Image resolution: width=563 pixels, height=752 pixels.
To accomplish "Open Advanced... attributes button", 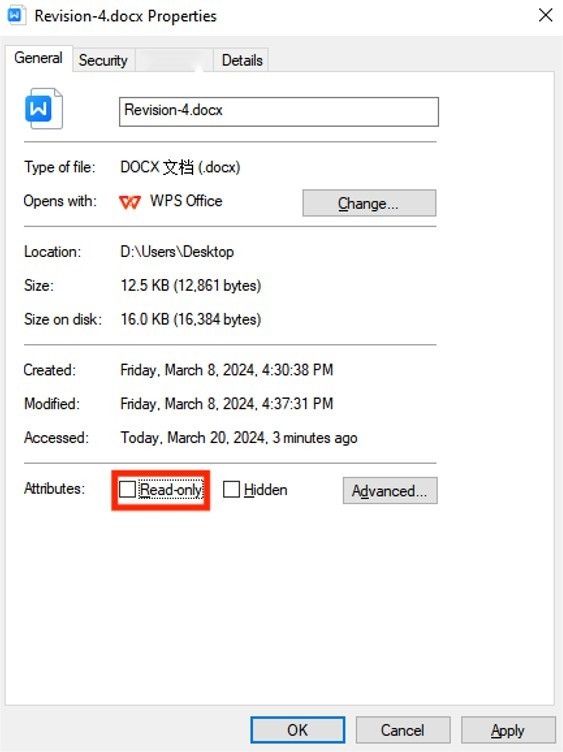I will click(x=389, y=491).
